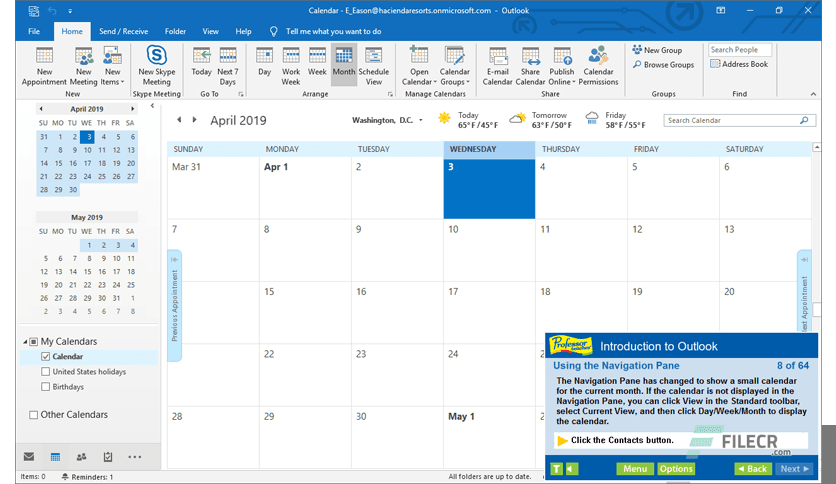Switch to Week view

pos(317,62)
